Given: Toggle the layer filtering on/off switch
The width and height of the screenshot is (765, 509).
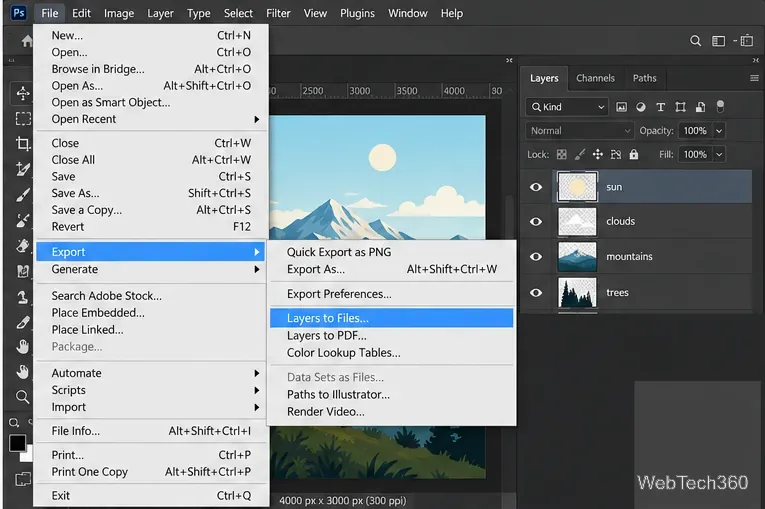Looking at the screenshot, I should (x=720, y=106).
